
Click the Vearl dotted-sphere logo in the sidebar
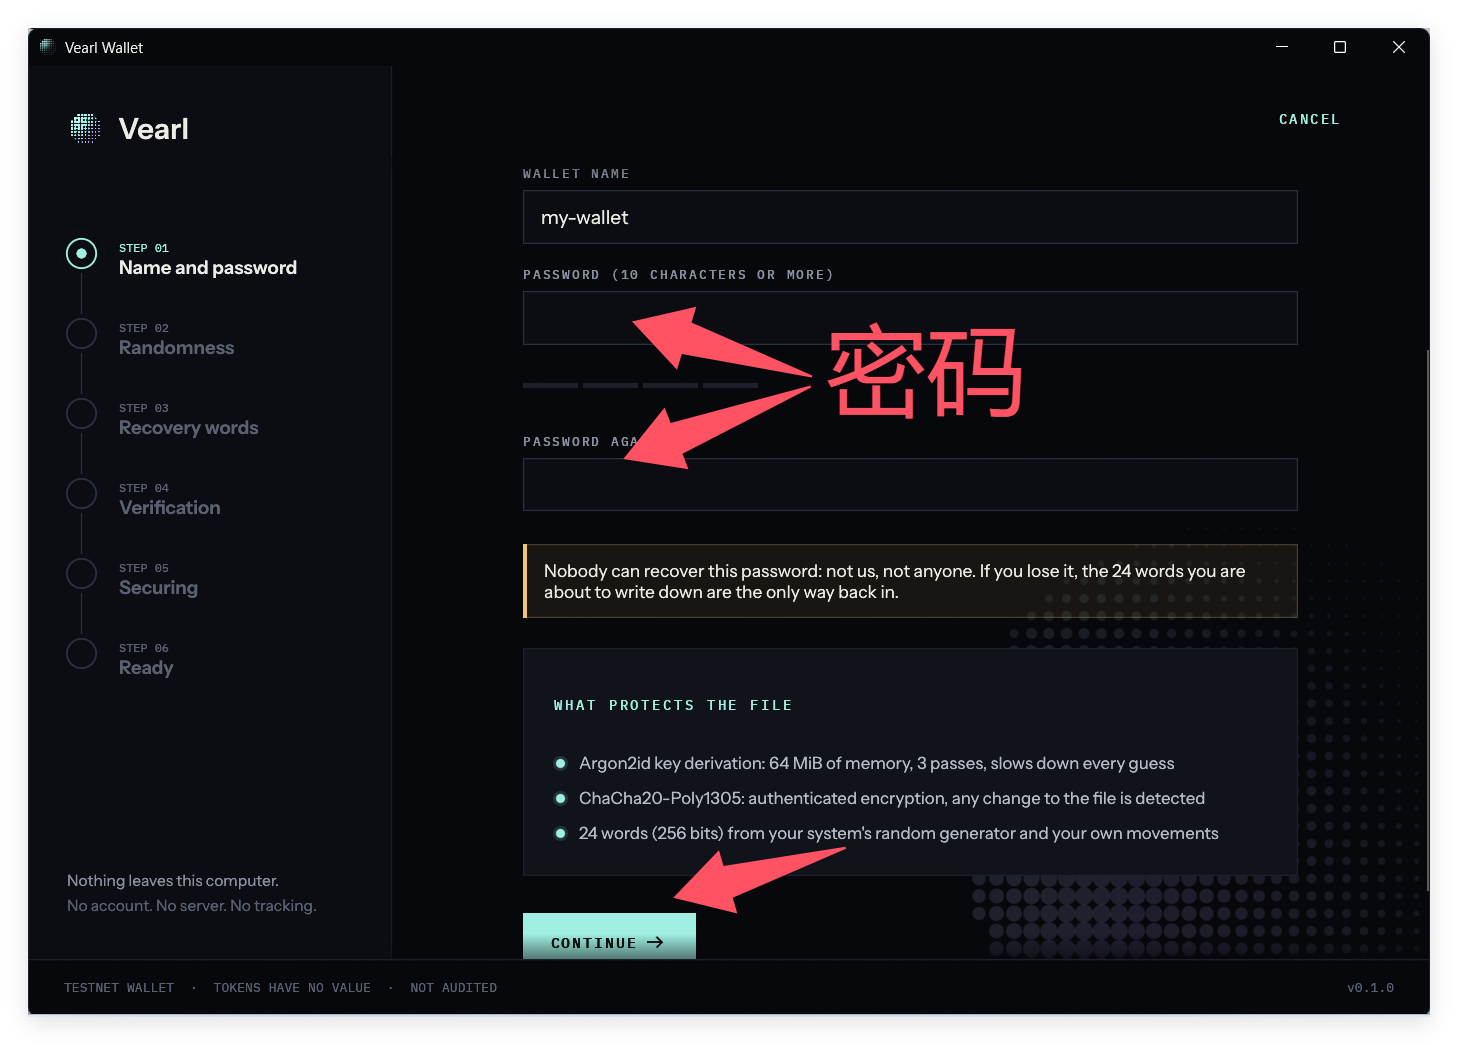click(x=85, y=128)
